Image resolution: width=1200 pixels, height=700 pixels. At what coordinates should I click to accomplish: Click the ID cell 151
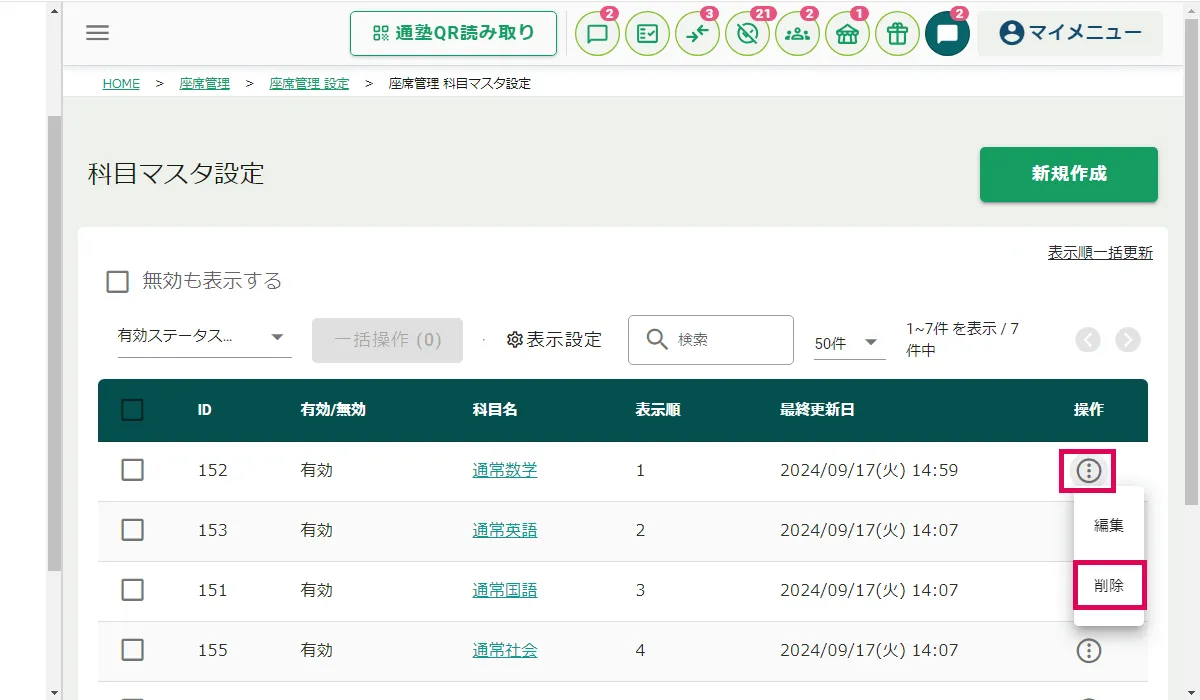point(213,590)
